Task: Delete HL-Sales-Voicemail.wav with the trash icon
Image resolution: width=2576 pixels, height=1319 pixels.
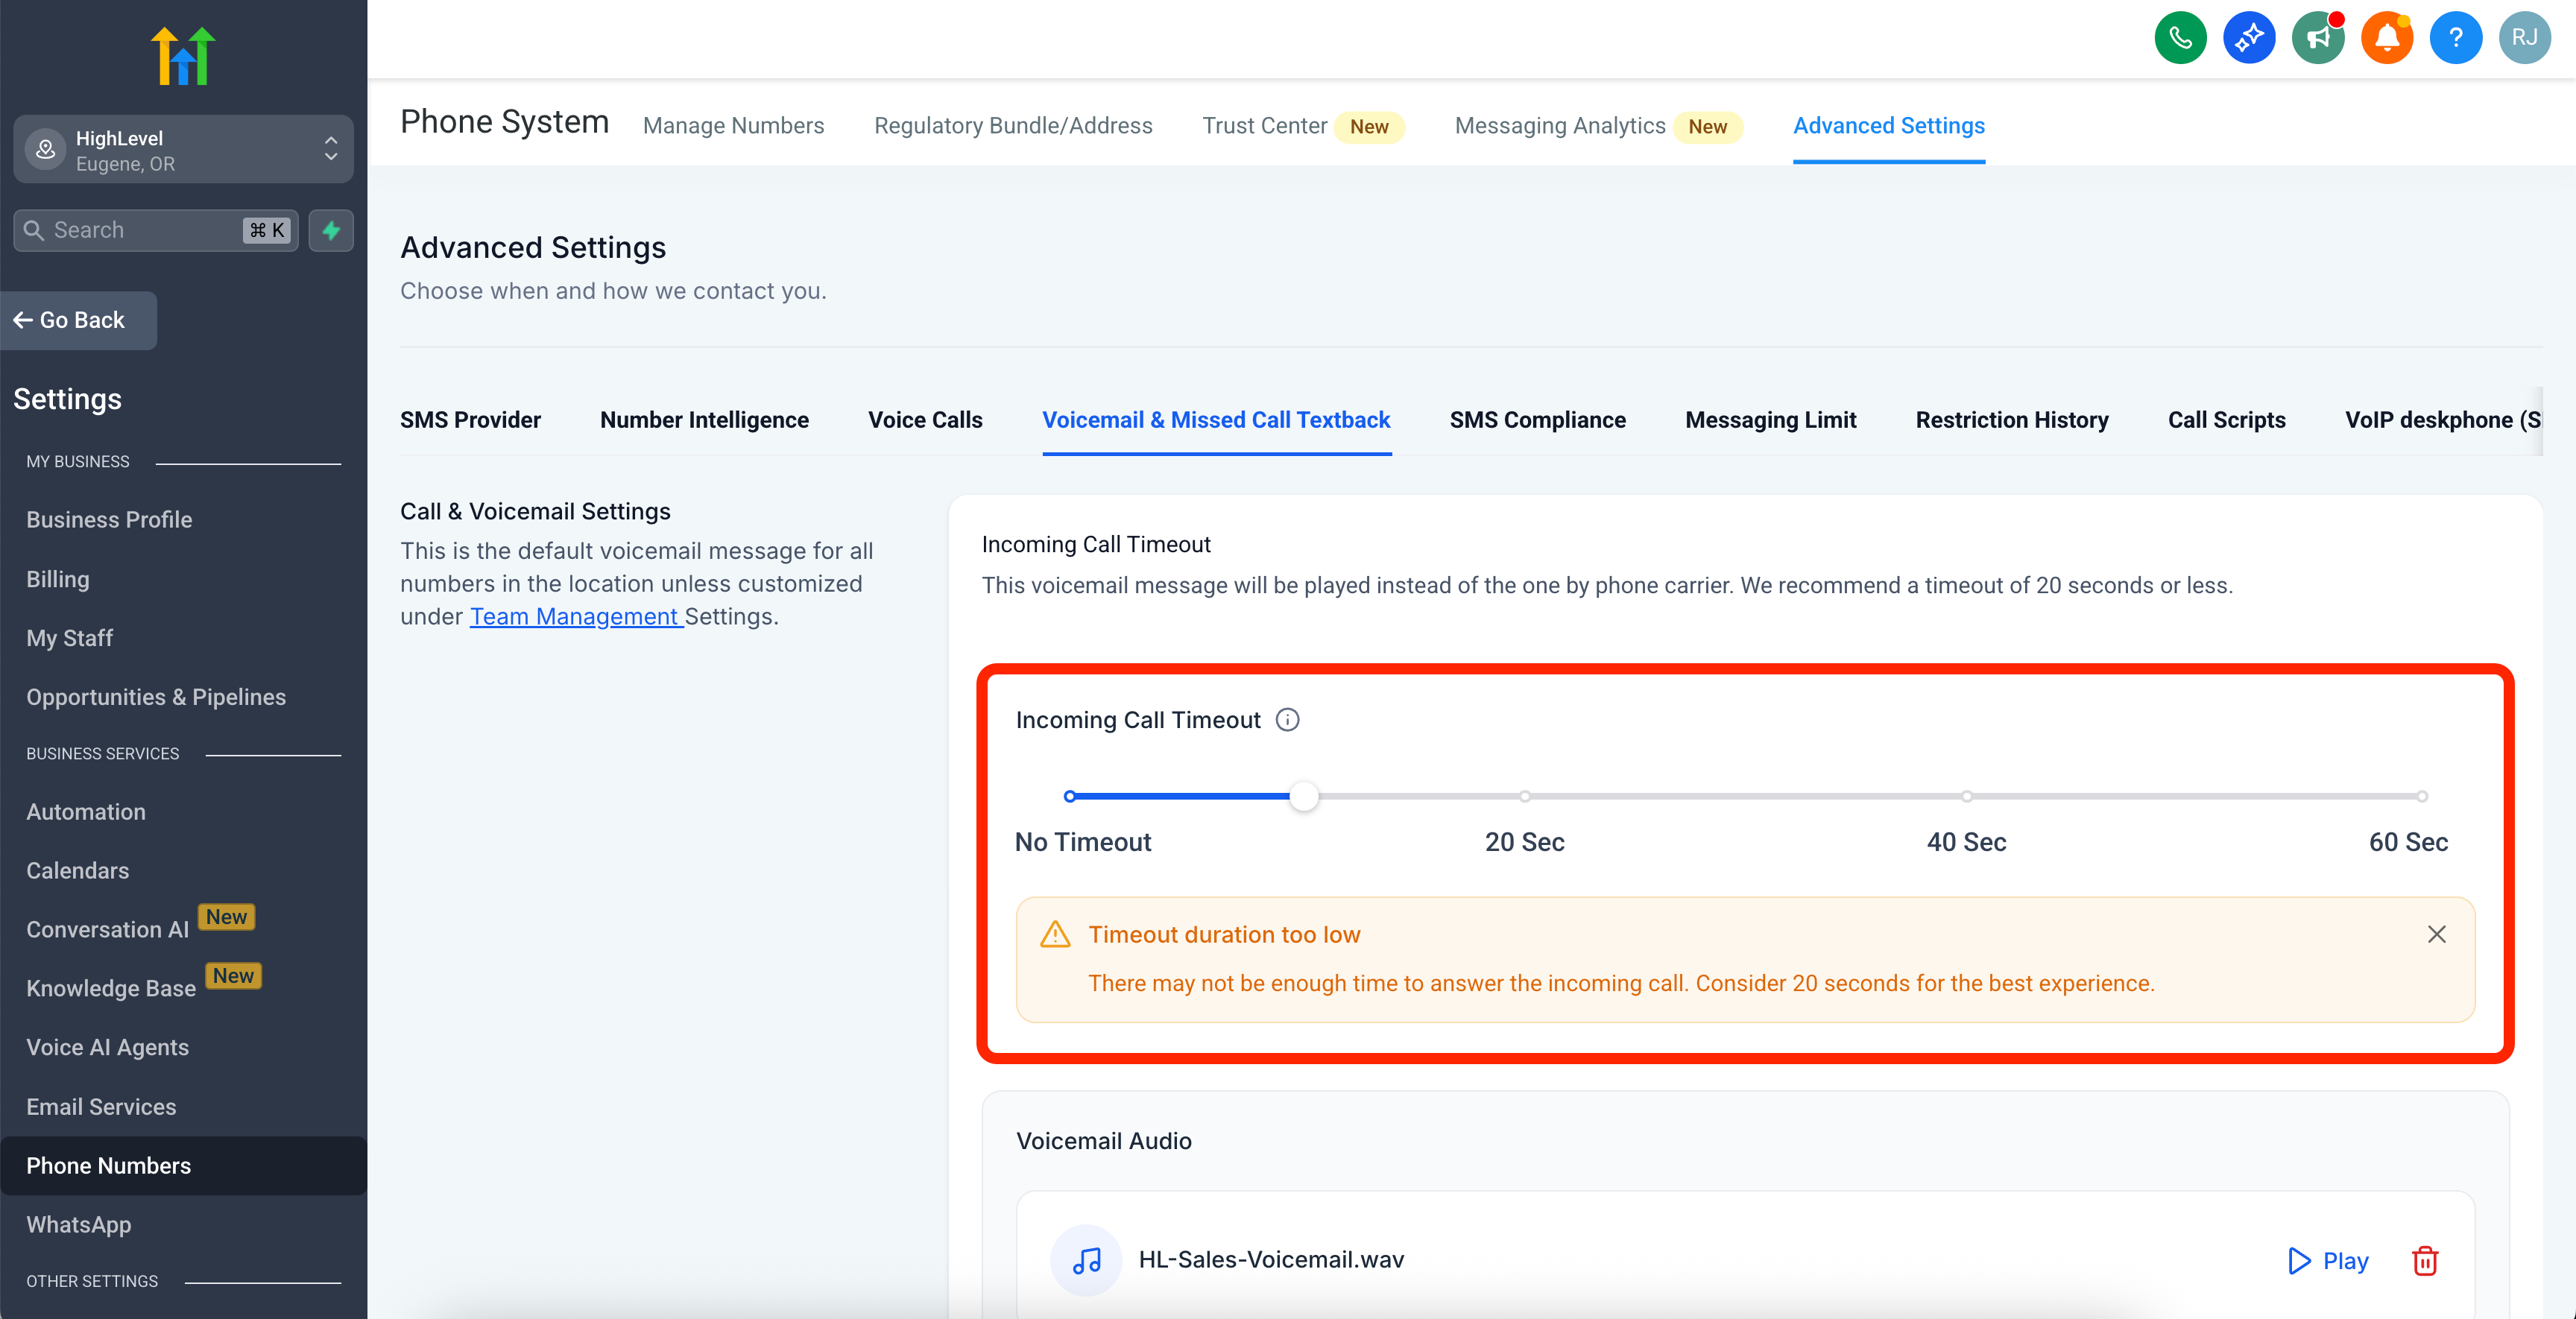Action: pyautogui.click(x=2425, y=1260)
